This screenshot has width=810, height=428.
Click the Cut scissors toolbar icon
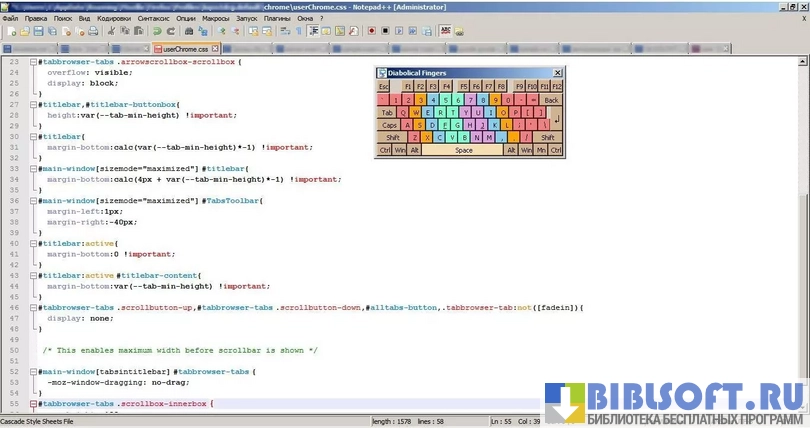tap(112, 31)
